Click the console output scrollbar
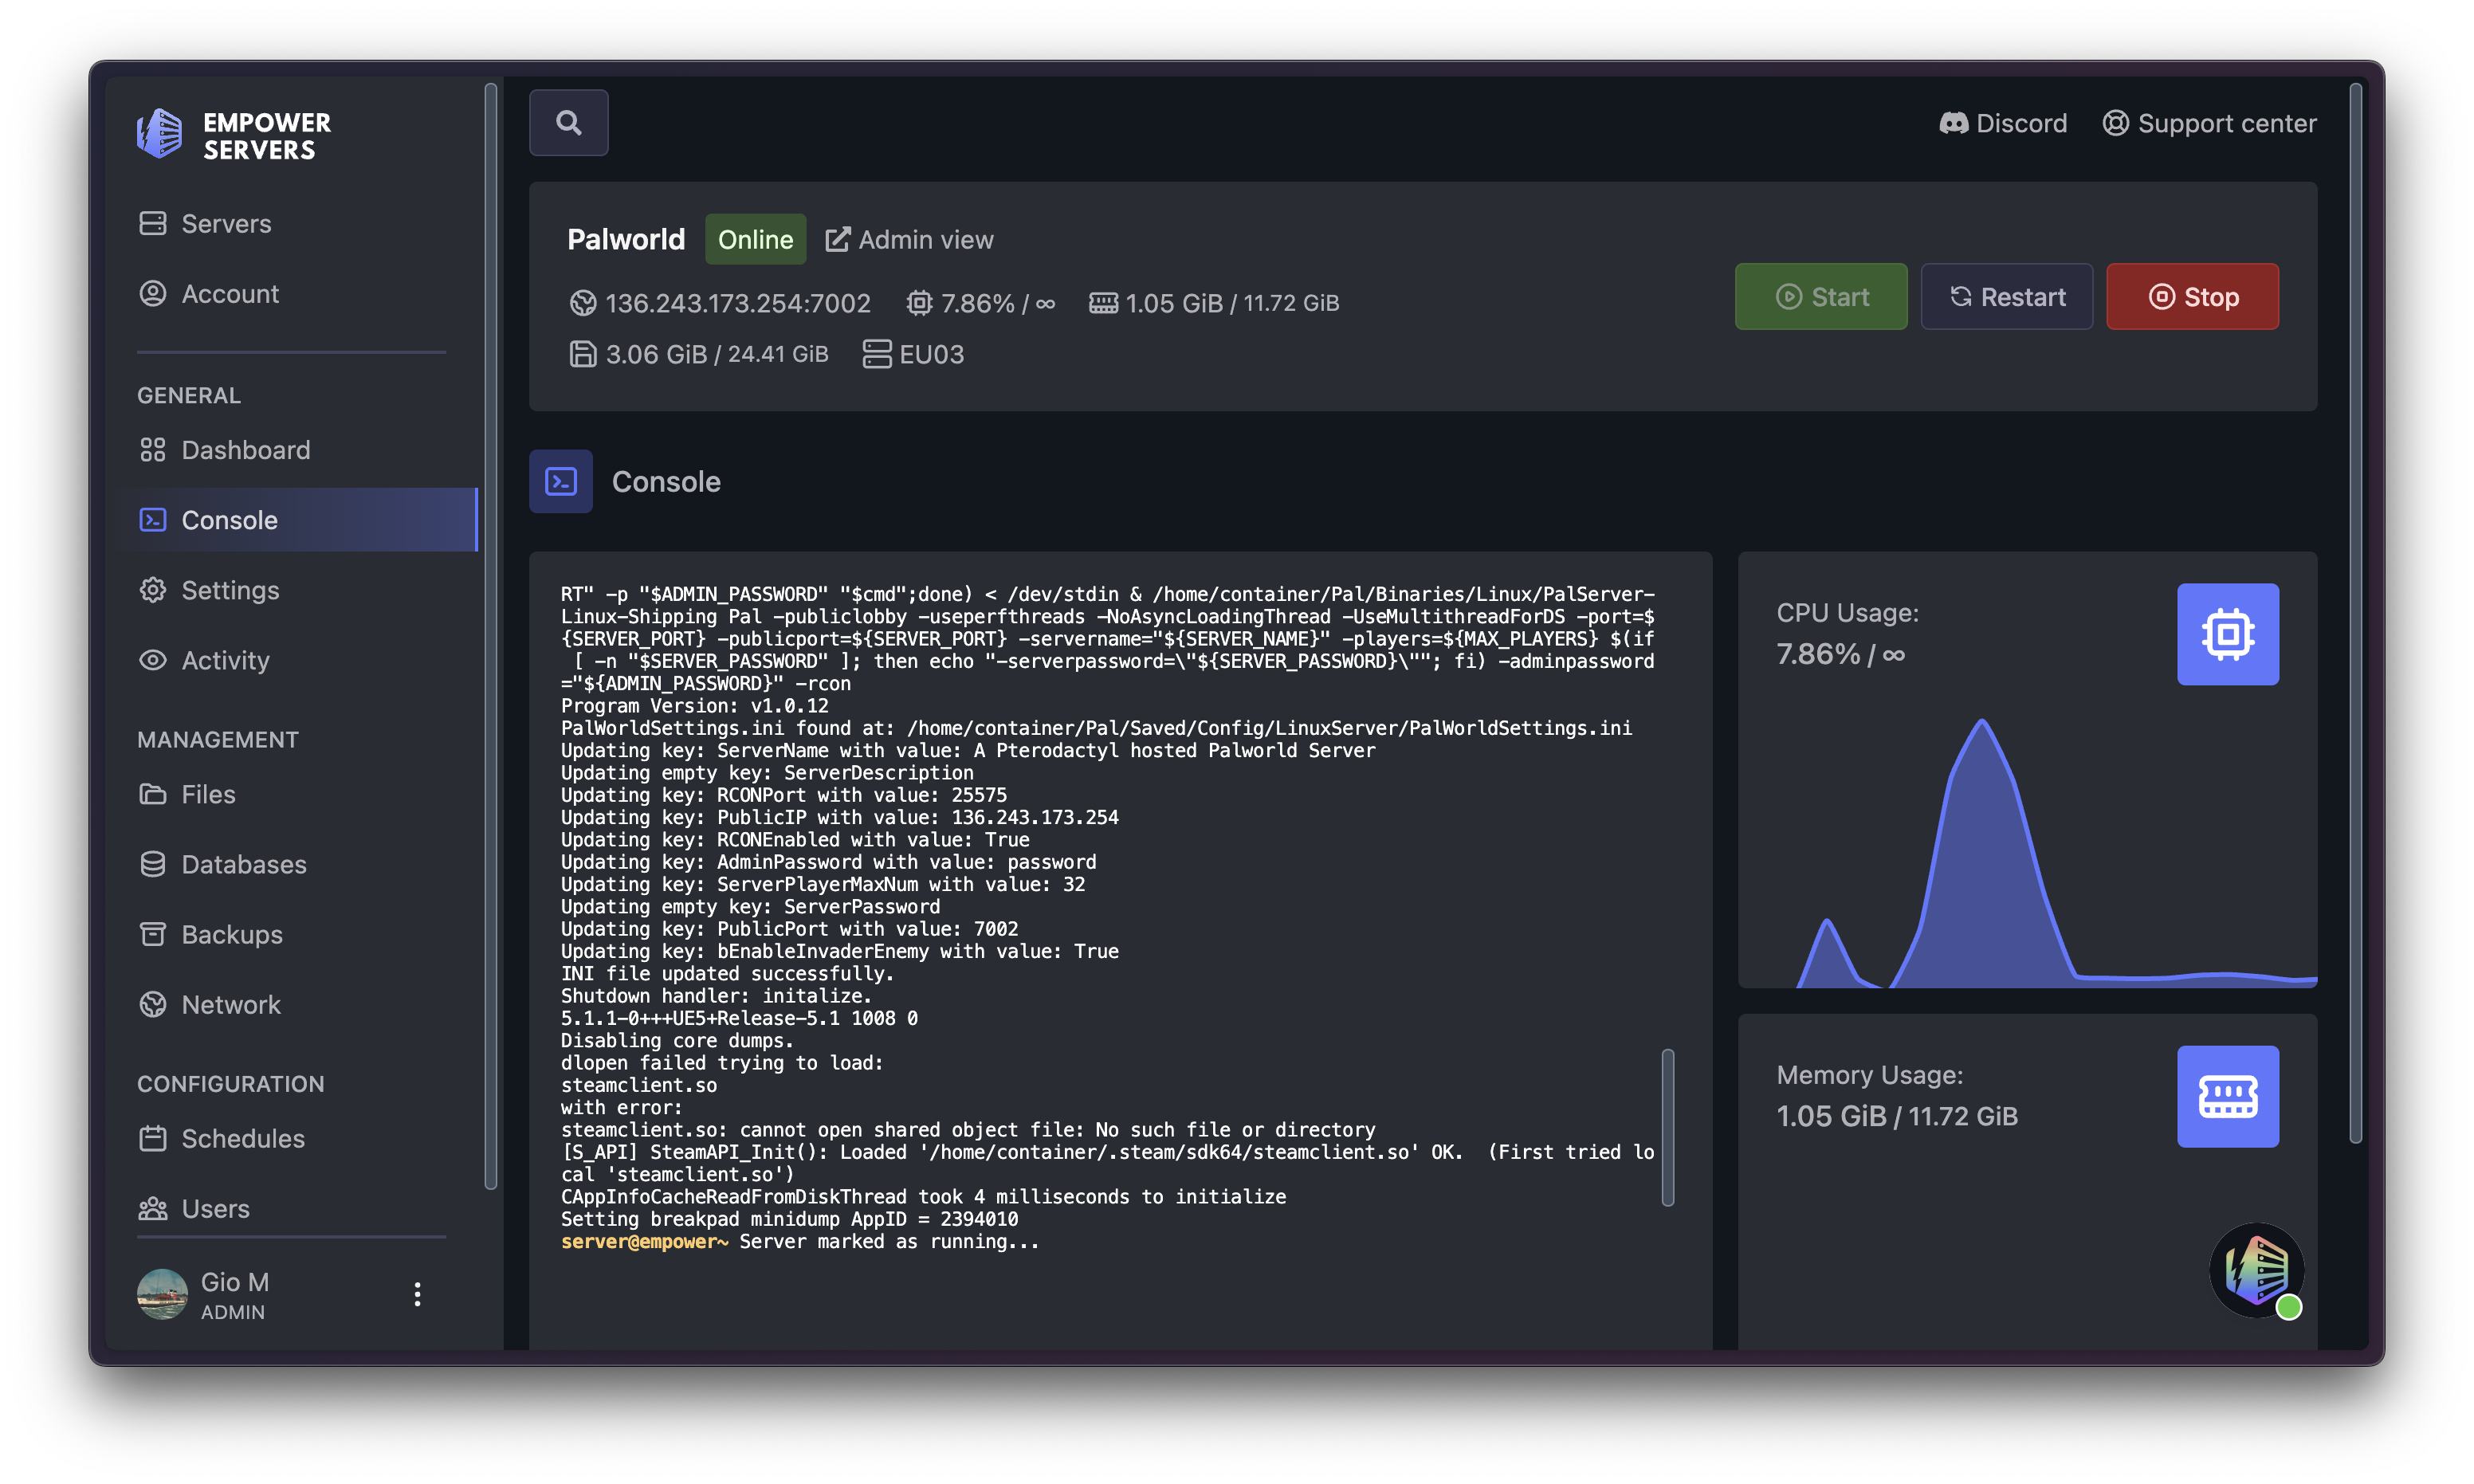Screen dimensions: 2474x1484 pos(1668,1127)
